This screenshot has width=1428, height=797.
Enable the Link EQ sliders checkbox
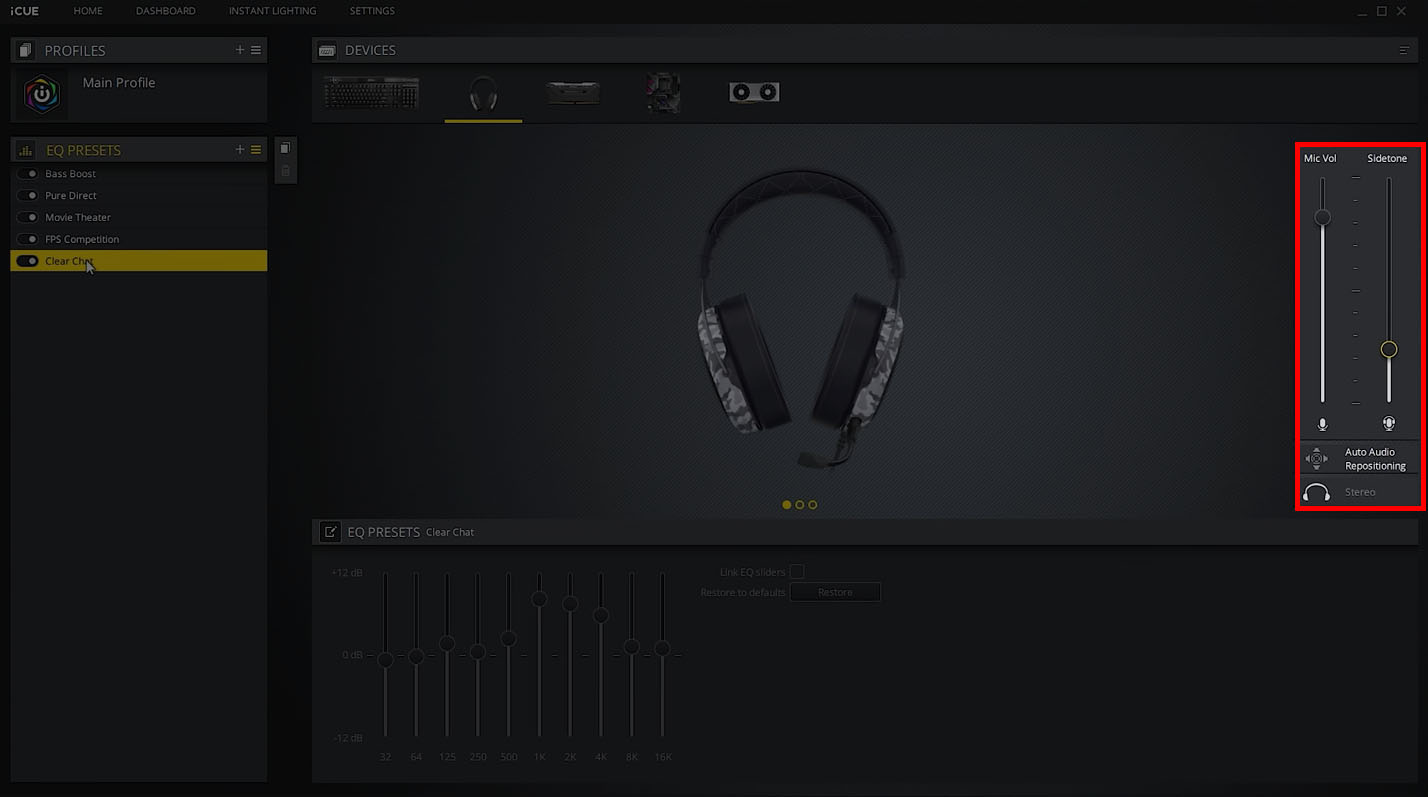click(x=796, y=571)
